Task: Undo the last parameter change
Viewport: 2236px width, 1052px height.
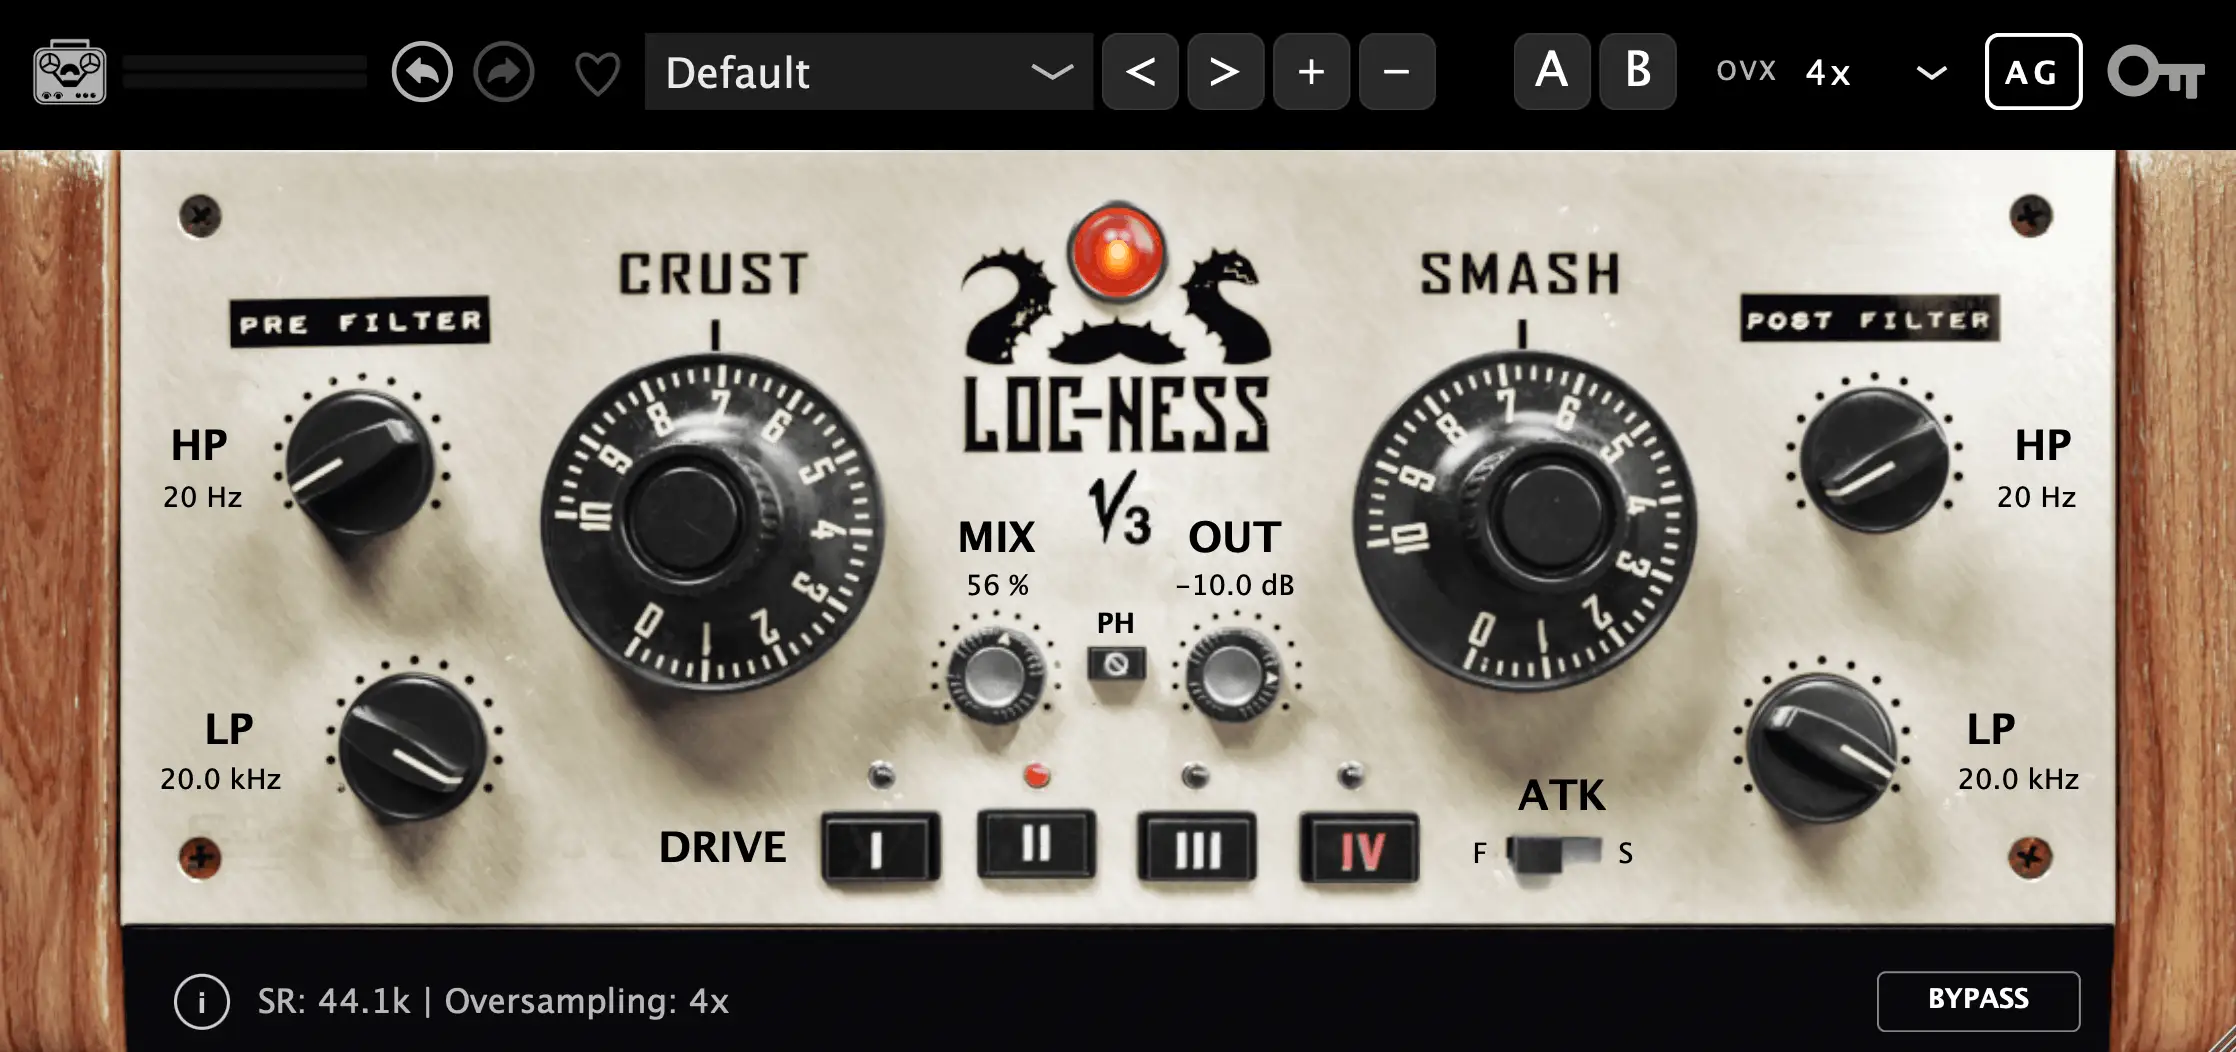Action: 422,72
